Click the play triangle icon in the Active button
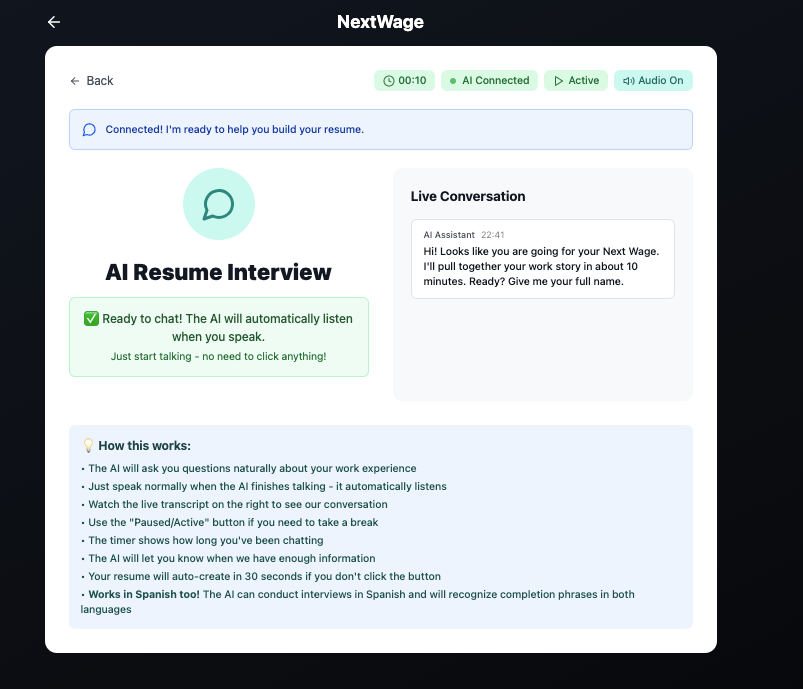803x689 pixels. pyautogui.click(x=559, y=81)
